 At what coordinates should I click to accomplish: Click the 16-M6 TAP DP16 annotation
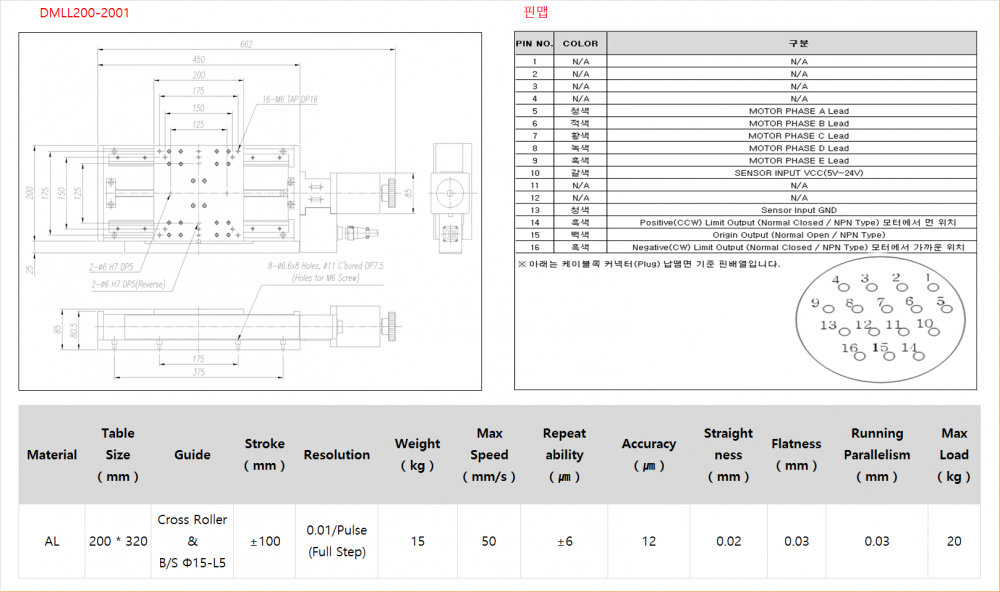click(289, 100)
